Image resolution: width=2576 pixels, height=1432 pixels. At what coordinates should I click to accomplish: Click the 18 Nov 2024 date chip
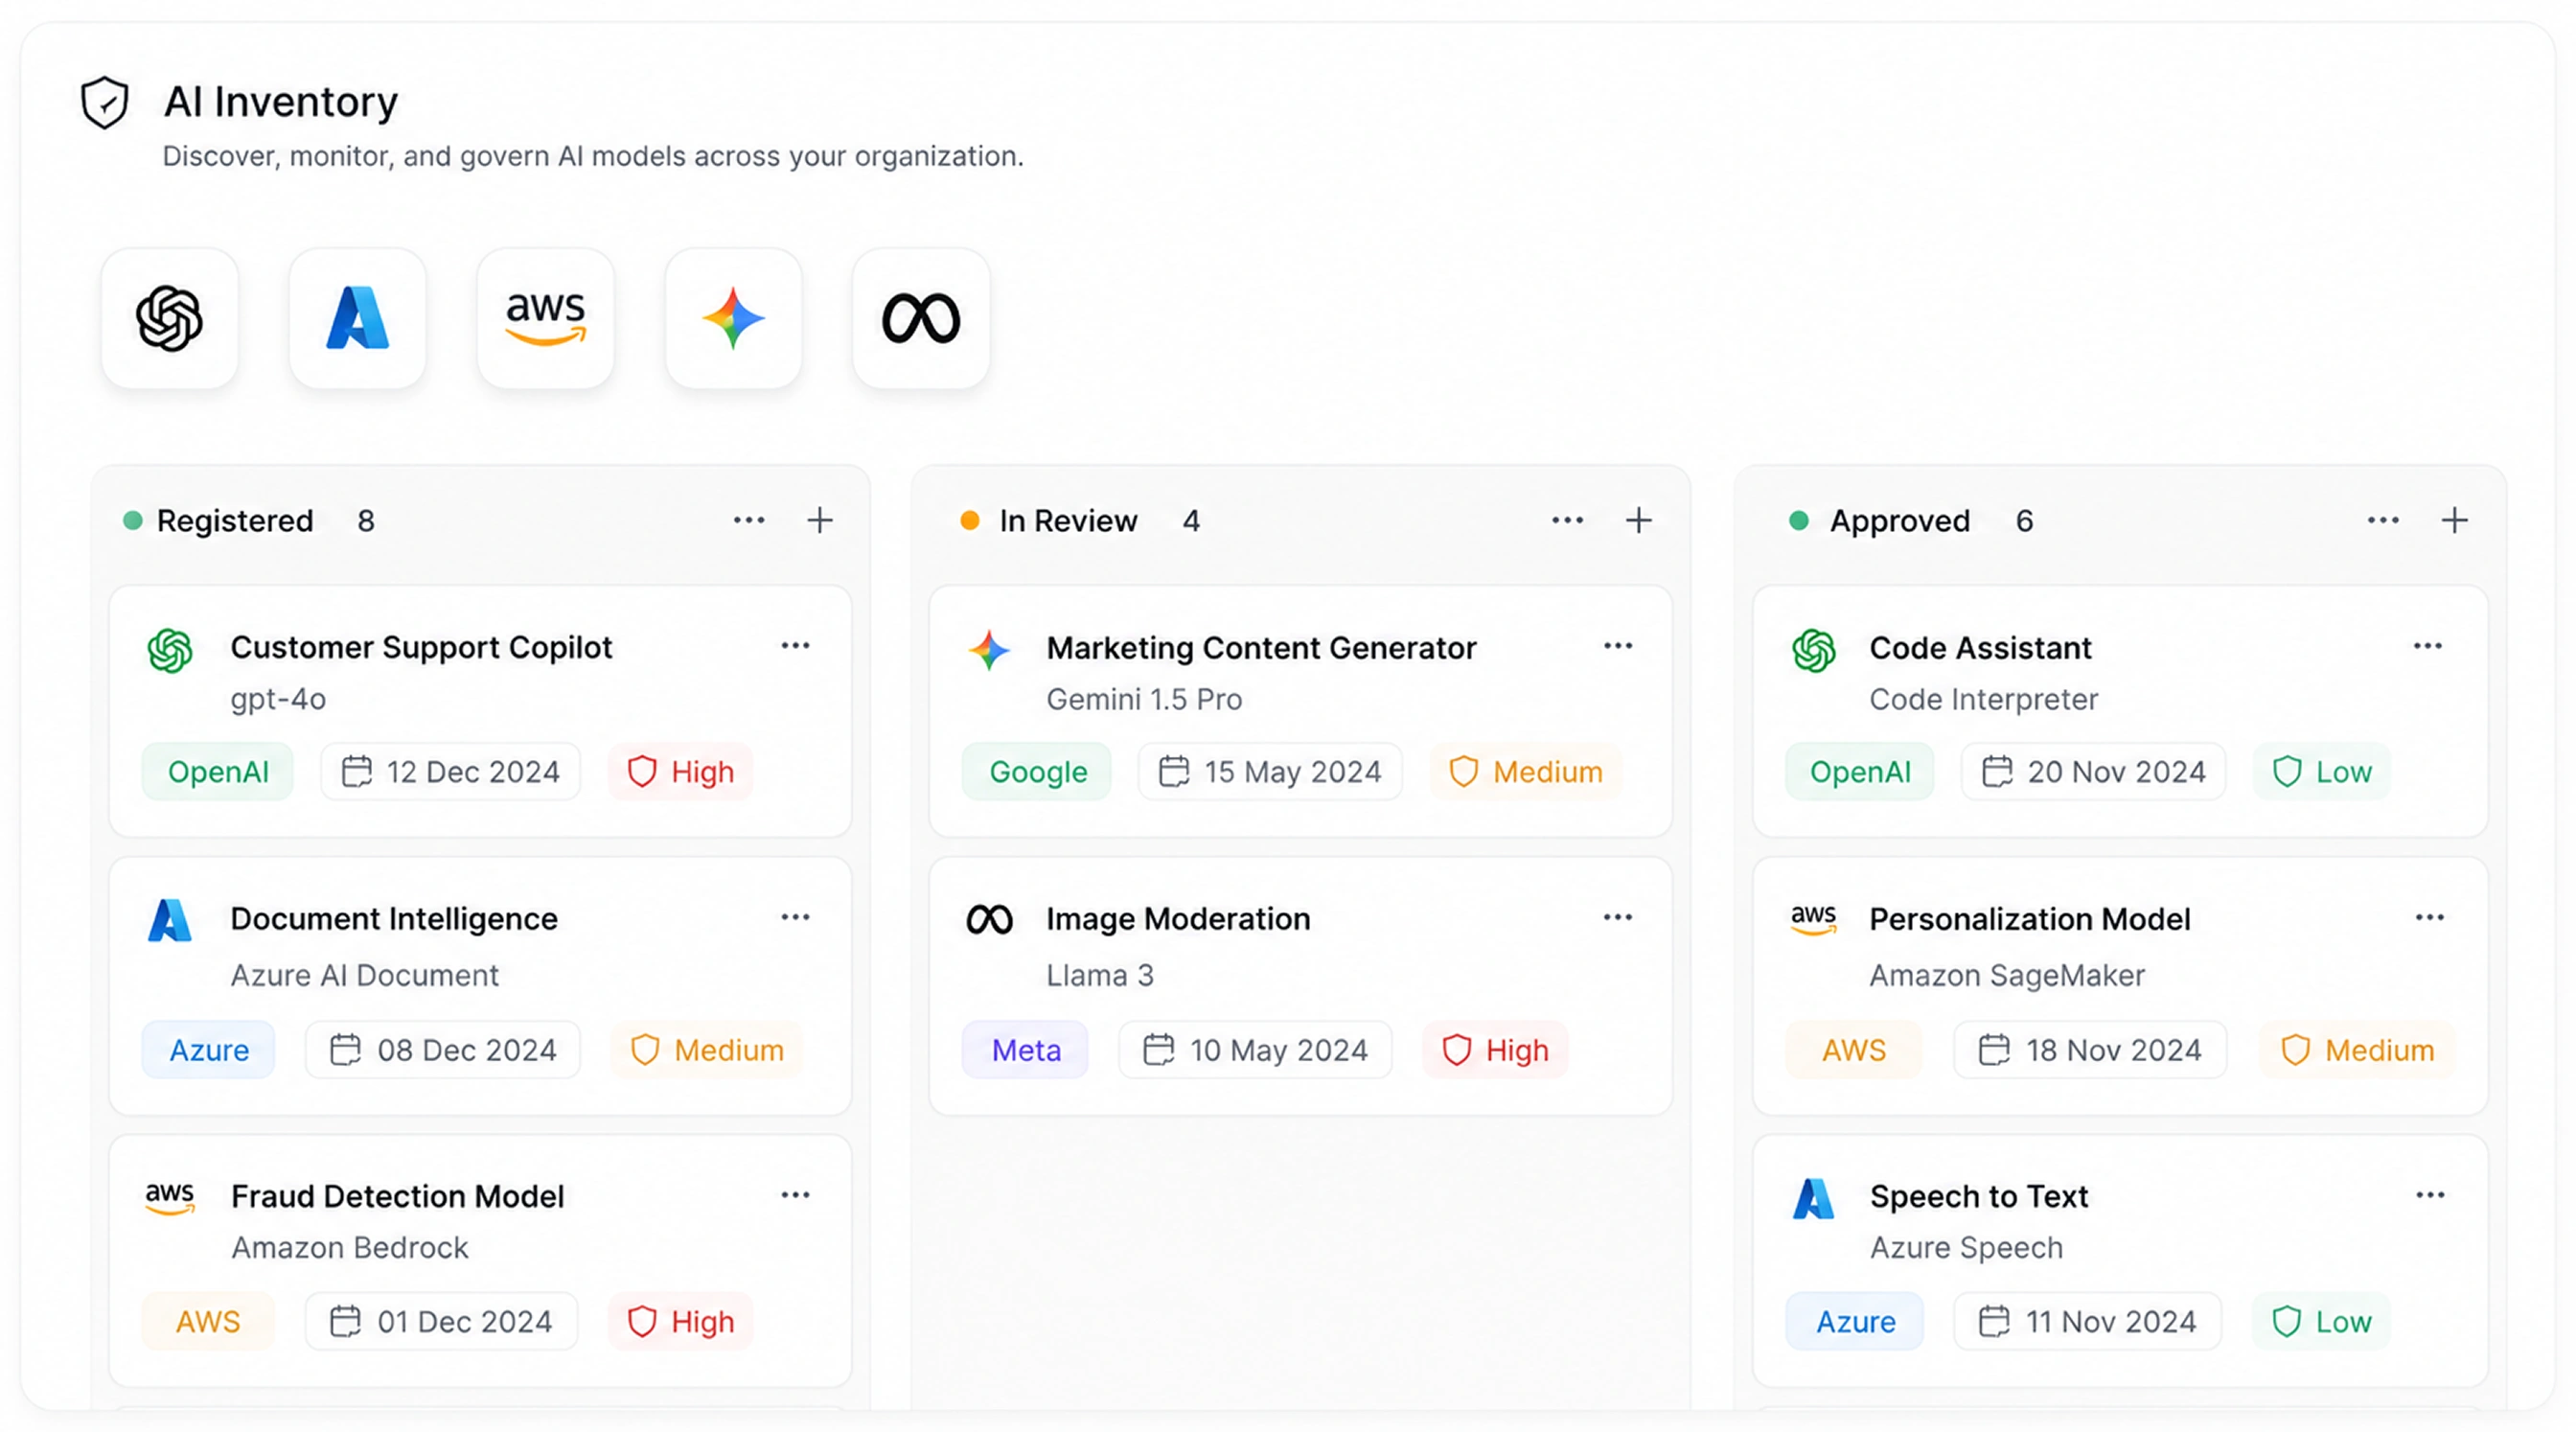pyautogui.click(x=2091, y=1050)
